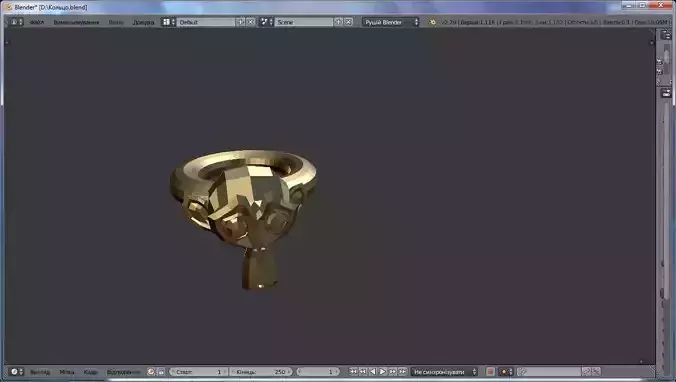The width and height of the screenshot is (676, 382).
Task: Toggle the preview range clock icon
Action: [151, 372]
